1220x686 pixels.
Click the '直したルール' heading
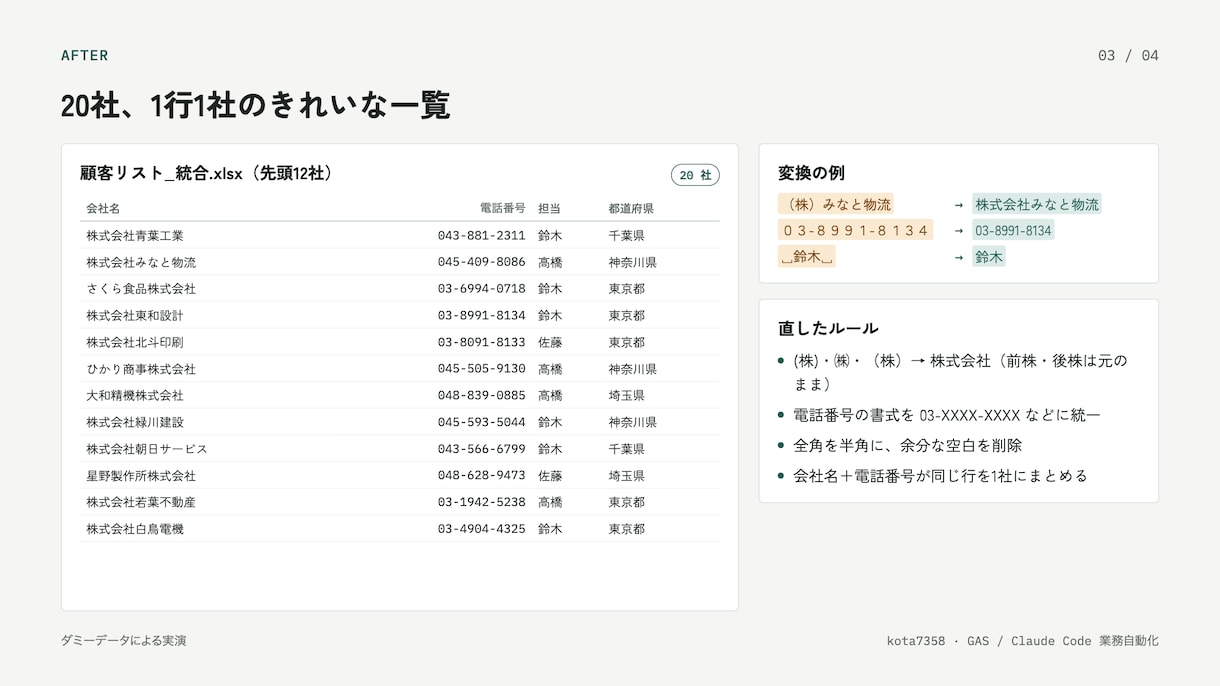pos(828,328)
